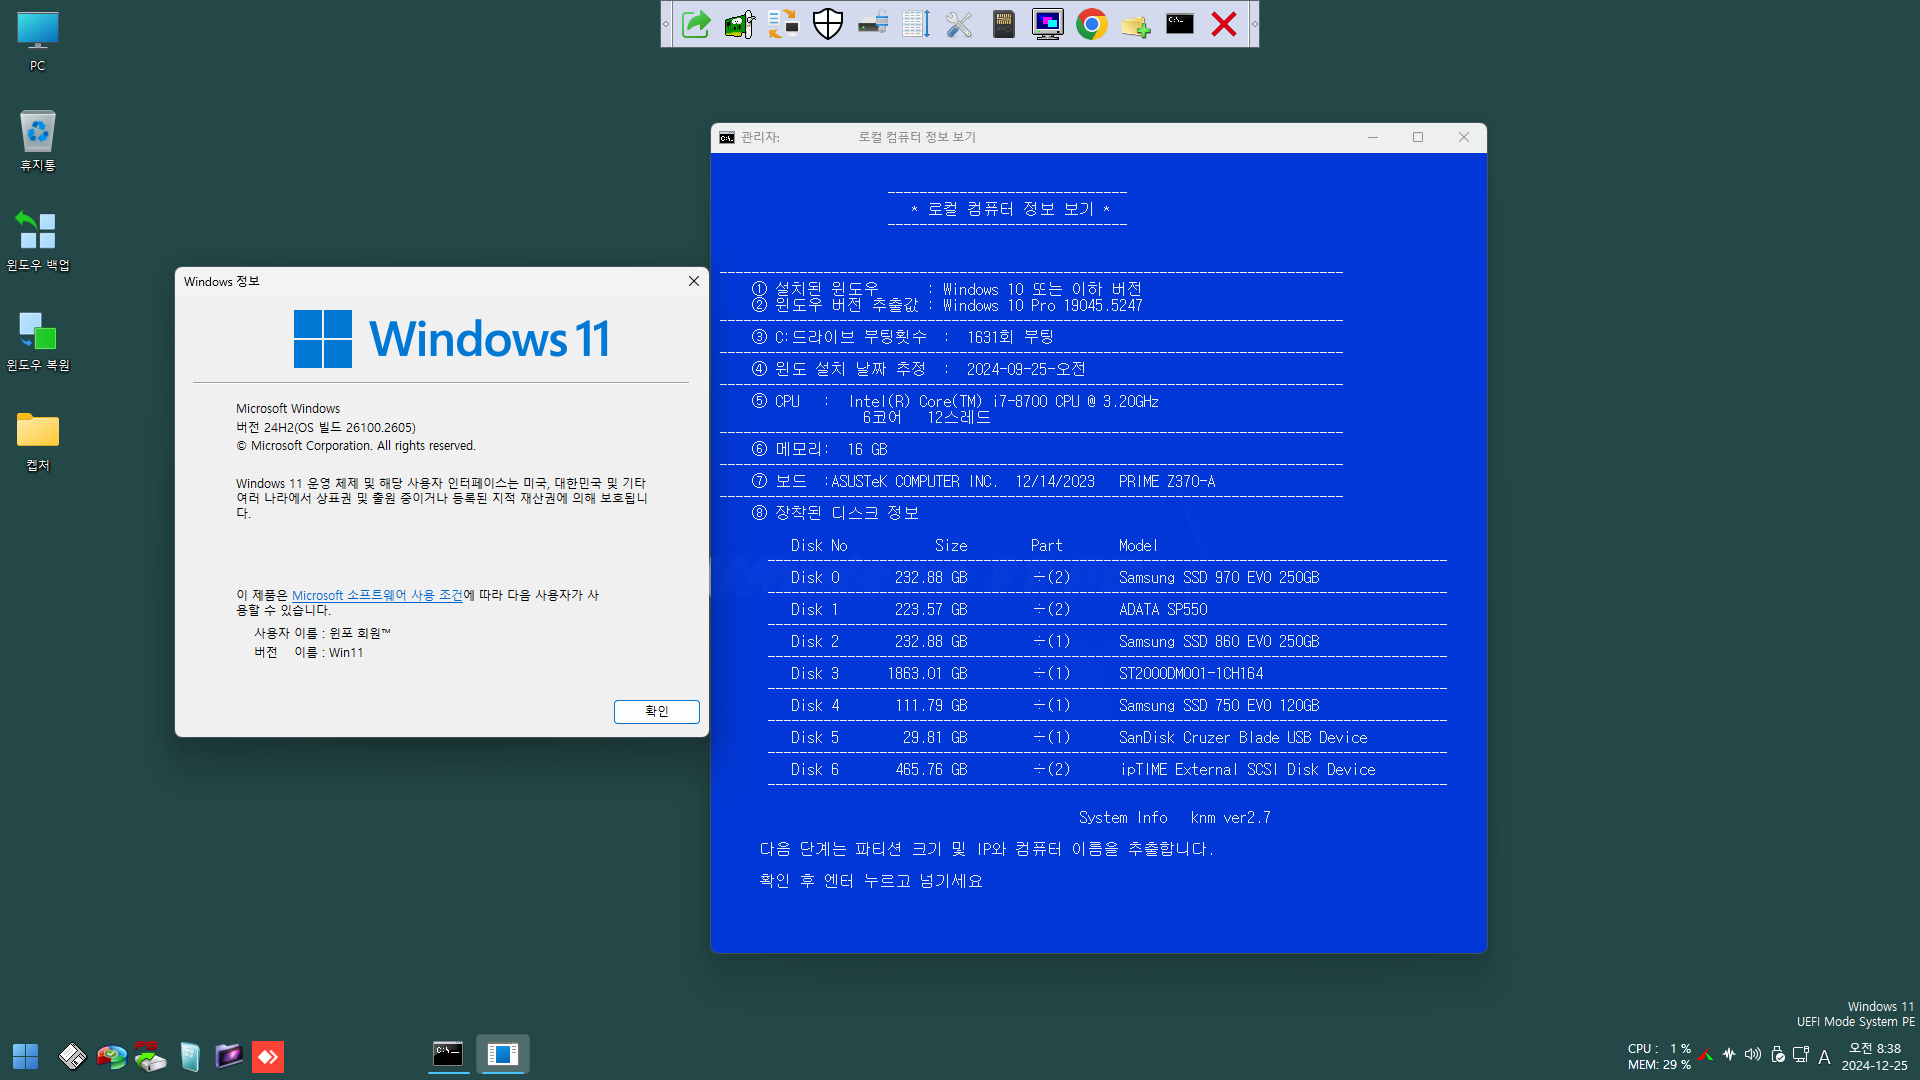Click the Windows 11 logo in the dialog
Screen dimensions: 1920x1080
coord(452,338)
